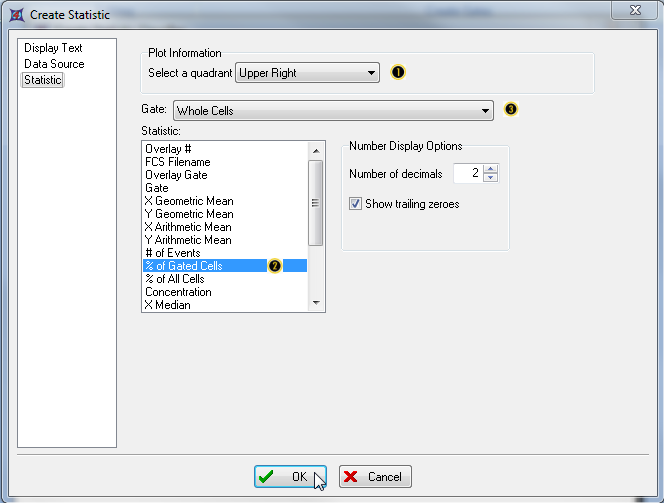
Task: Choose X Median statistic
Action: point(225,305)
